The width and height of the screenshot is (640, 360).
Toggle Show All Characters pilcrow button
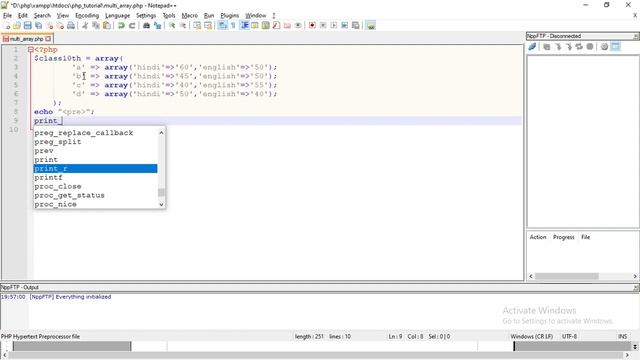click(x=233, y=26)
